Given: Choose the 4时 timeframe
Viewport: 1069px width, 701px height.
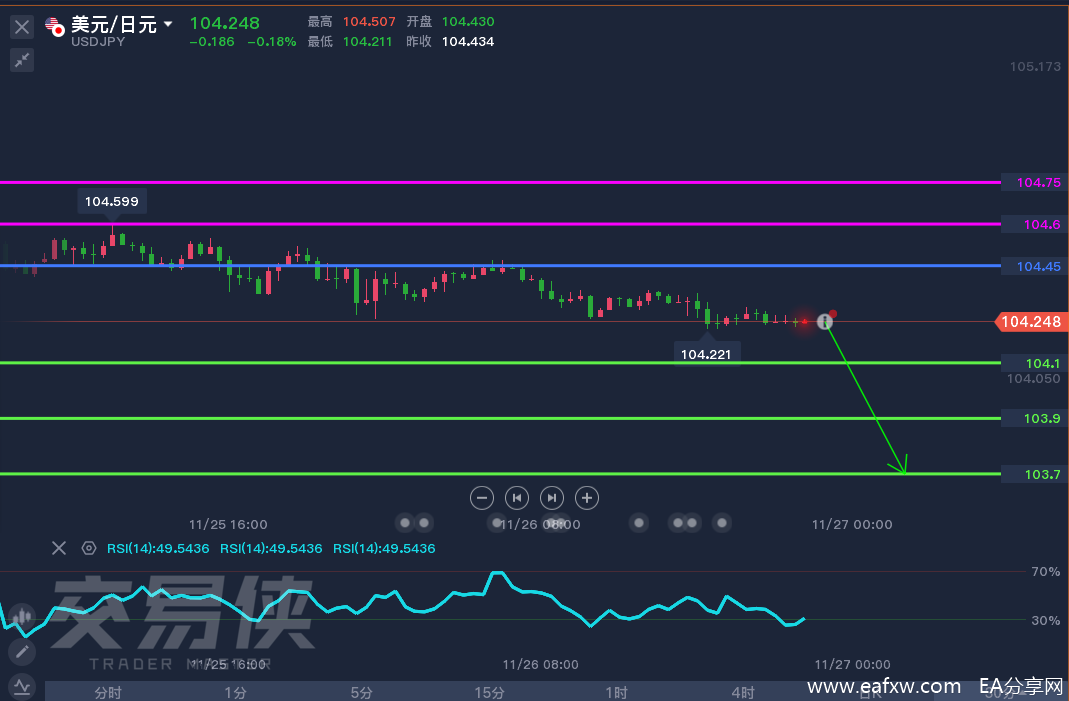Looking at the screenshot, I should [x=743, y=692].
